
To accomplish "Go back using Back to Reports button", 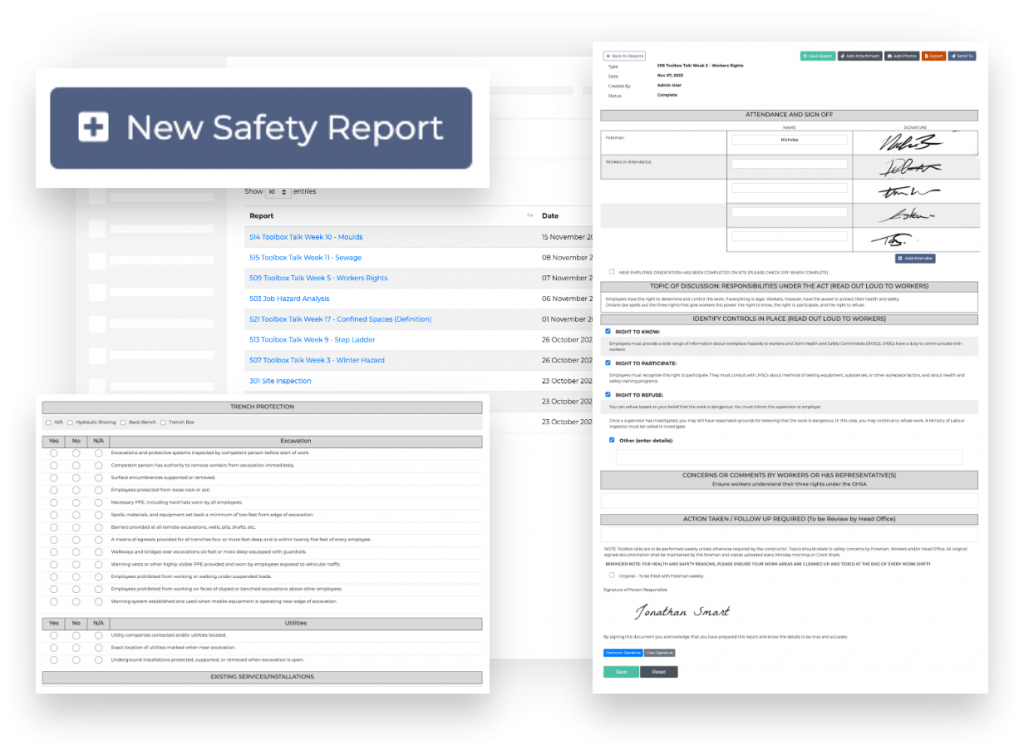I will point(625,56).
